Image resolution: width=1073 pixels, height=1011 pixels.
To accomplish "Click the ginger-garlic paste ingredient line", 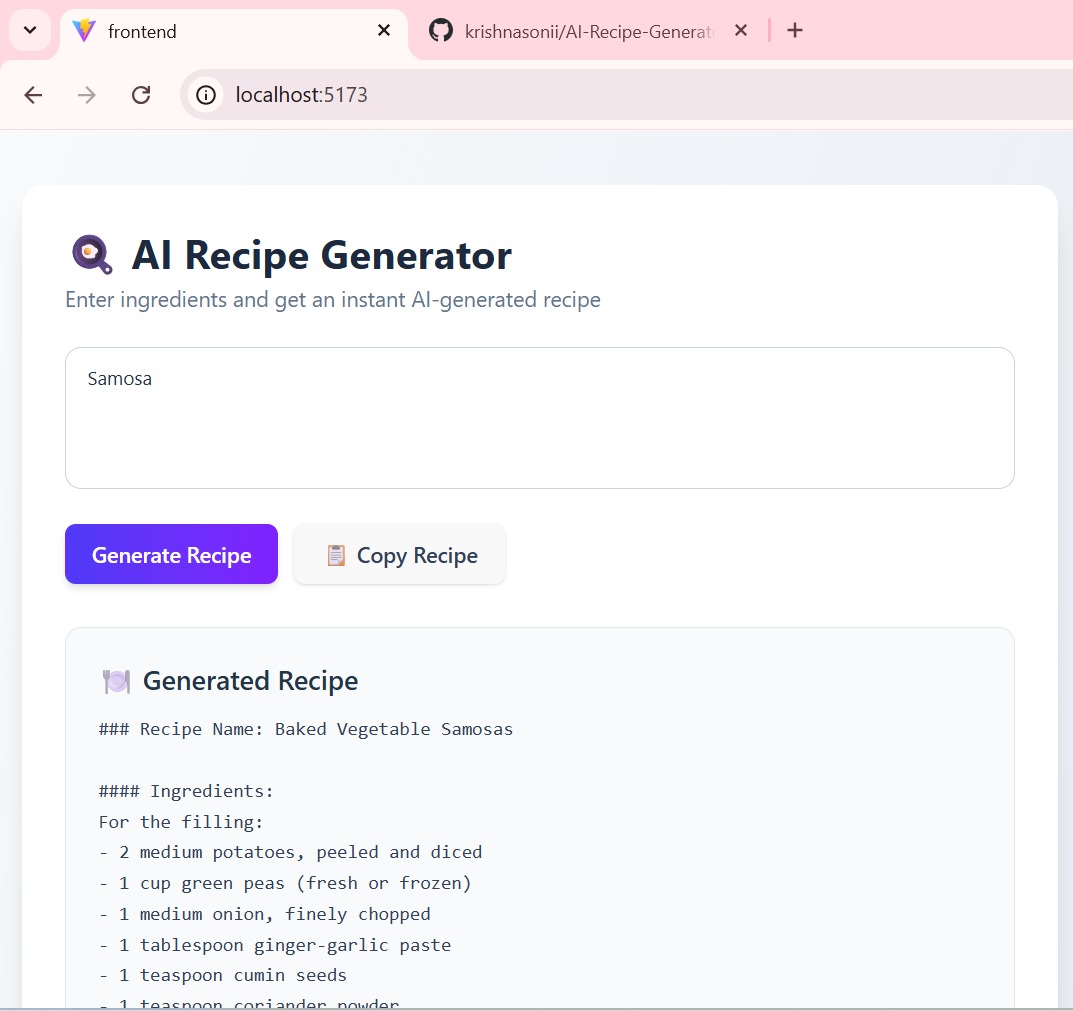I will click(x=275, y=945).
